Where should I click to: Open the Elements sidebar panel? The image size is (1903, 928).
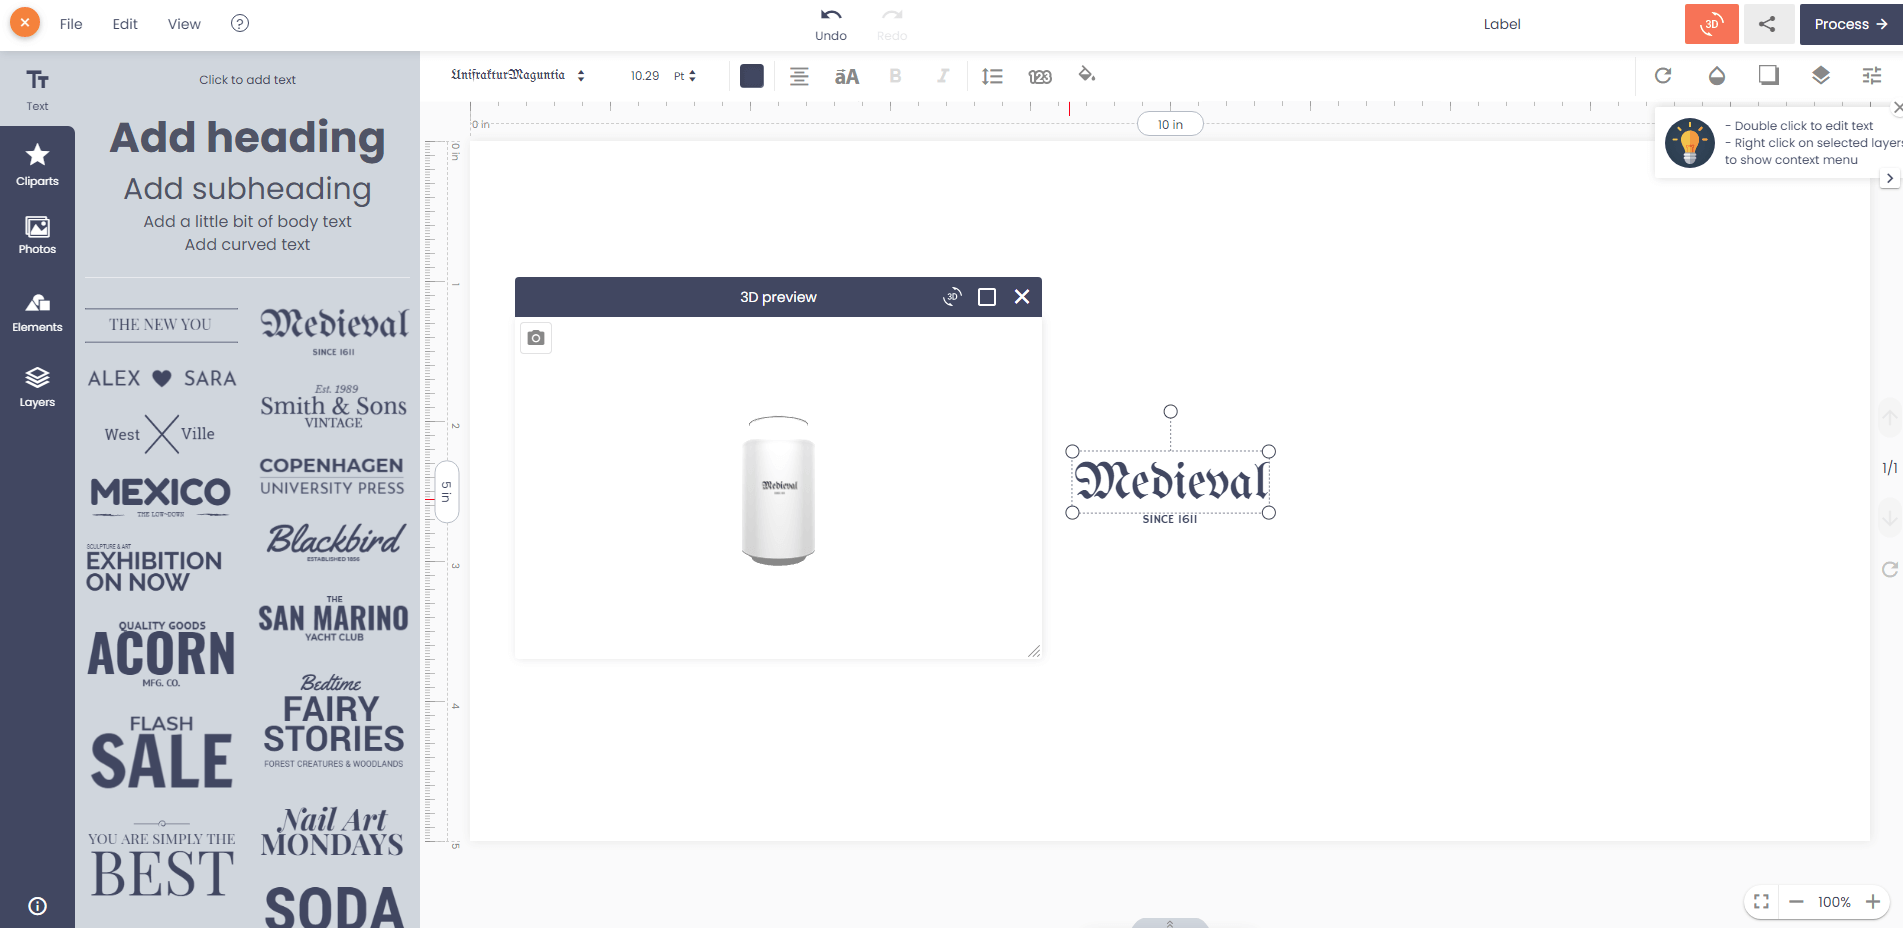(37, 312)
